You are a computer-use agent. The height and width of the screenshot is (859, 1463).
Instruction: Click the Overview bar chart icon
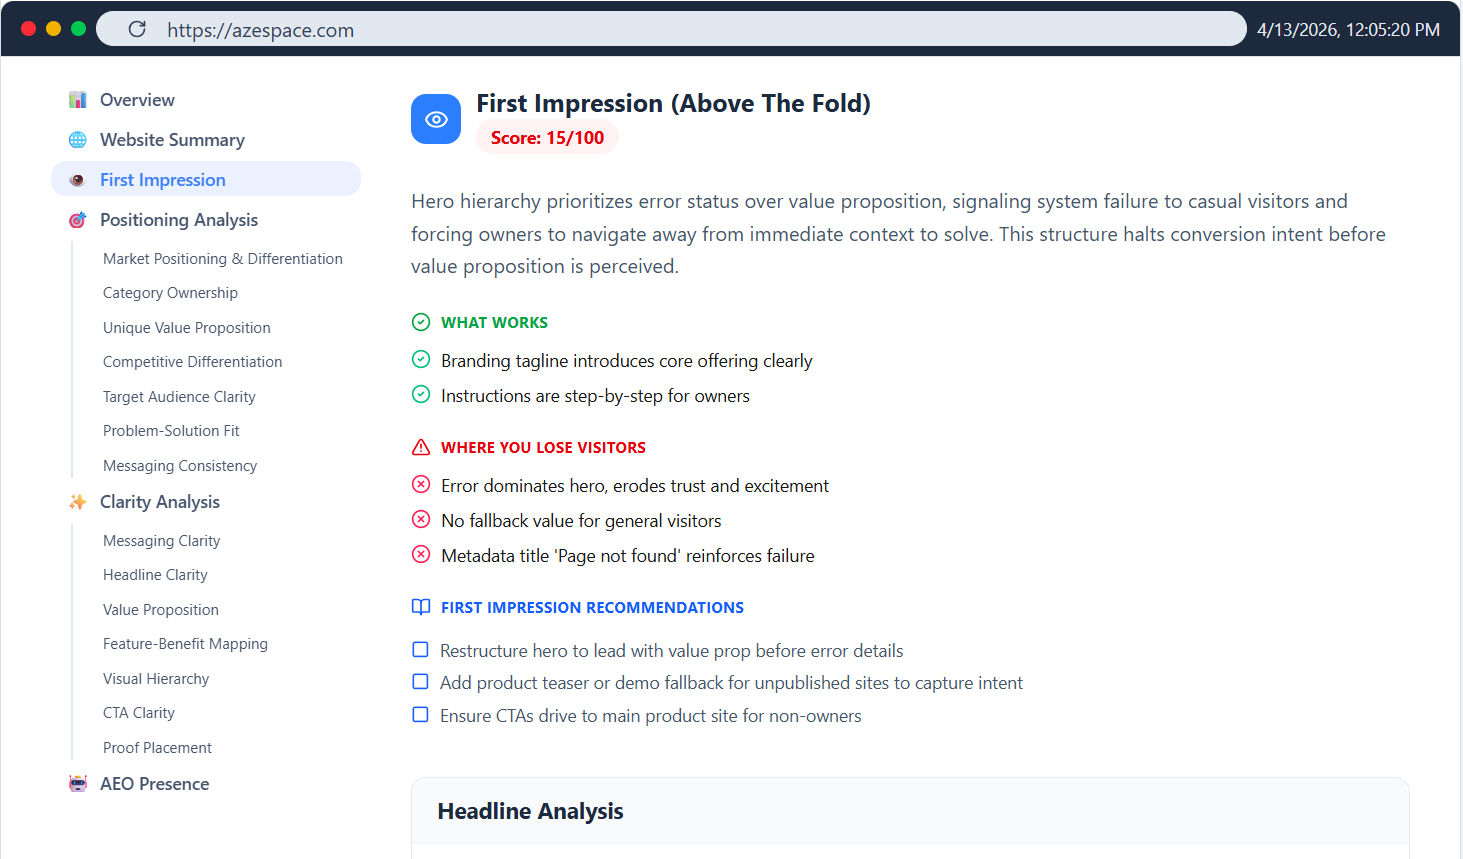(x=78, y=100)
